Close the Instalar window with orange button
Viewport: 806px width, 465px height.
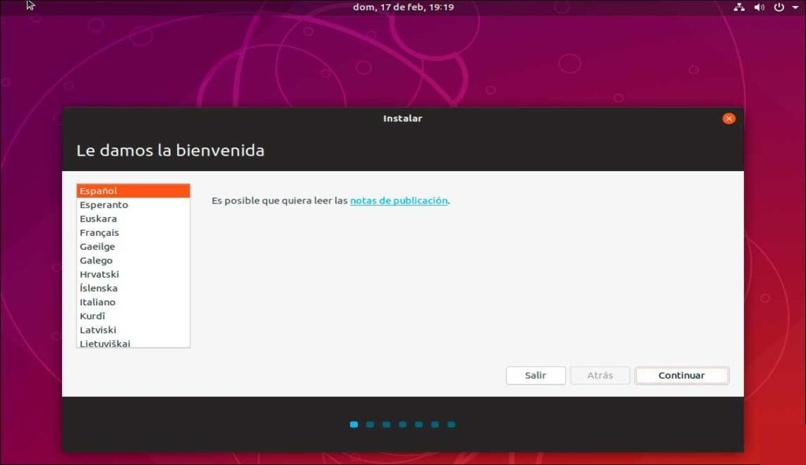[x=728, y=119]
